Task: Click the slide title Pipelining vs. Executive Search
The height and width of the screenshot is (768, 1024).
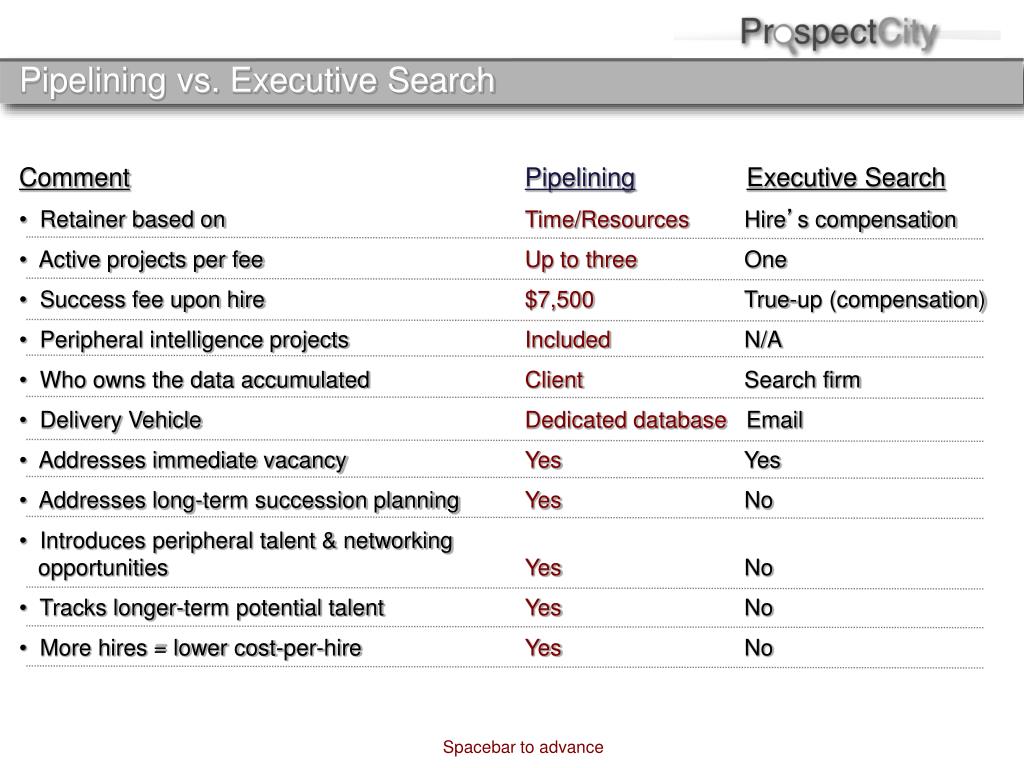Action: (x=257, y=81)
